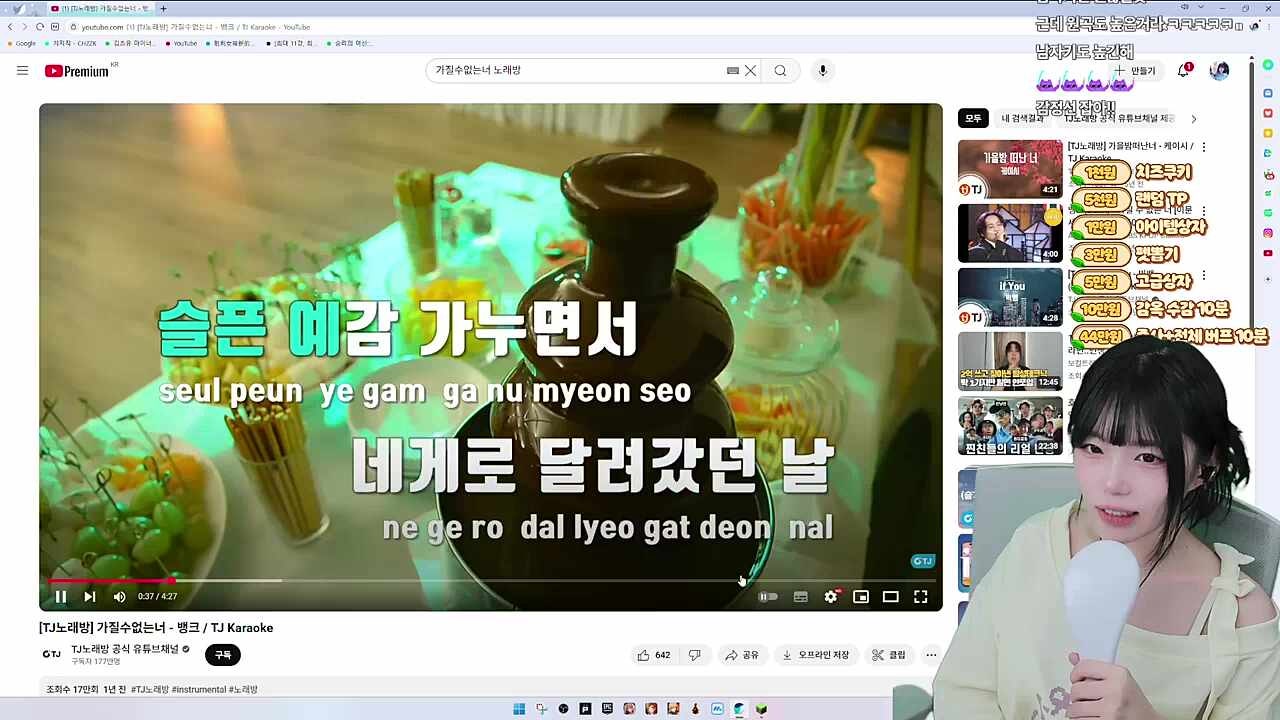Select TJ노래방 공식 유튜브채널 제공 chip

tap(1120, 118)
